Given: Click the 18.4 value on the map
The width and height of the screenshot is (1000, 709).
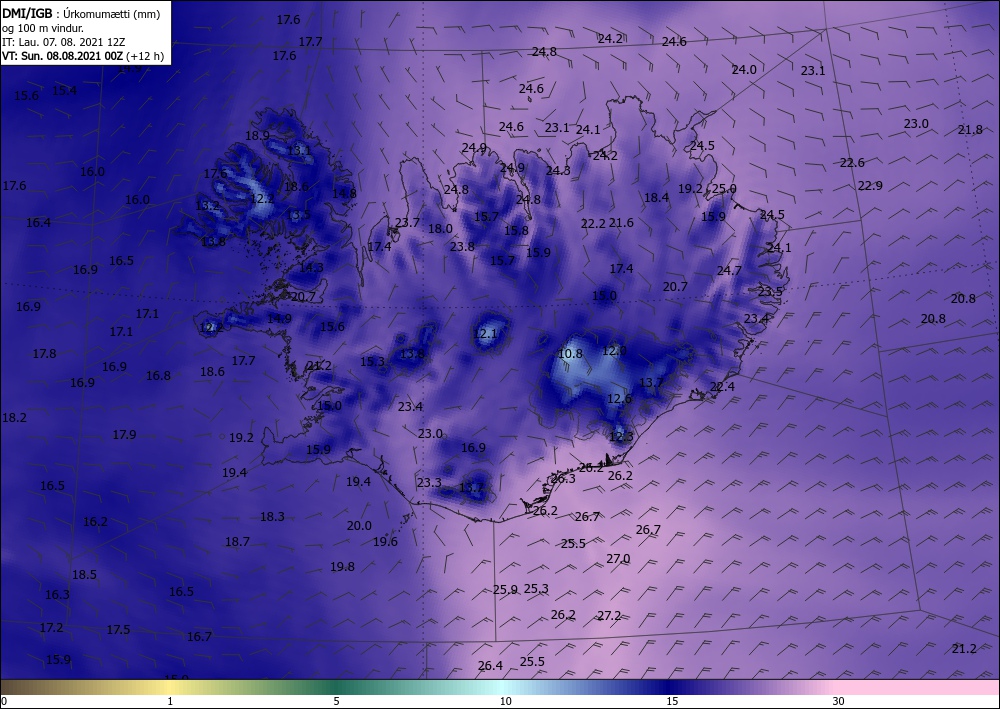Looking at the screenshot, I should [656, 198].
